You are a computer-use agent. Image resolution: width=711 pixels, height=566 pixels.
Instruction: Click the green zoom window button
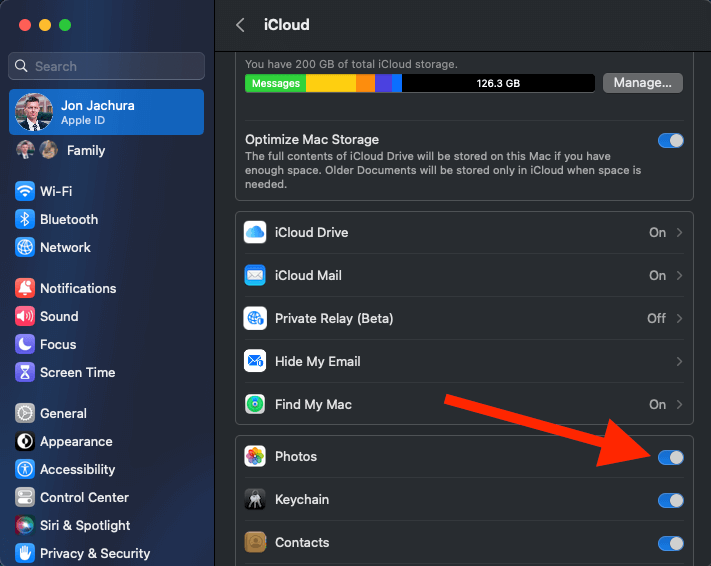(65, 25)
